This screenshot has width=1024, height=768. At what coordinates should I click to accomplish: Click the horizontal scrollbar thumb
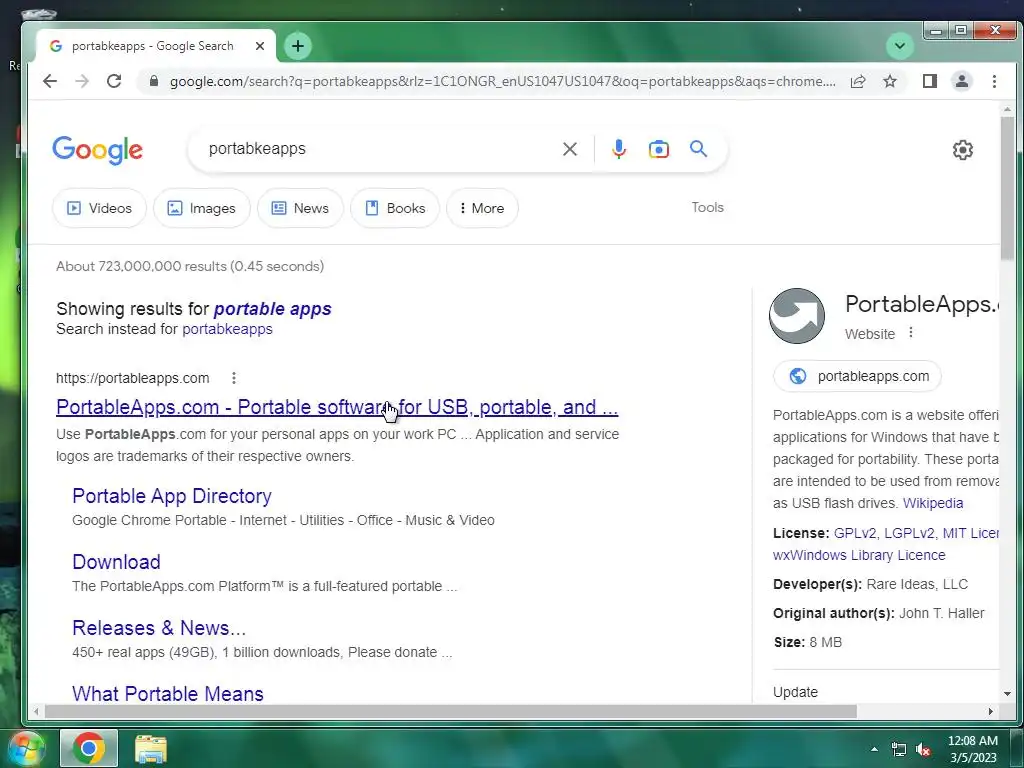pos(451,711)
